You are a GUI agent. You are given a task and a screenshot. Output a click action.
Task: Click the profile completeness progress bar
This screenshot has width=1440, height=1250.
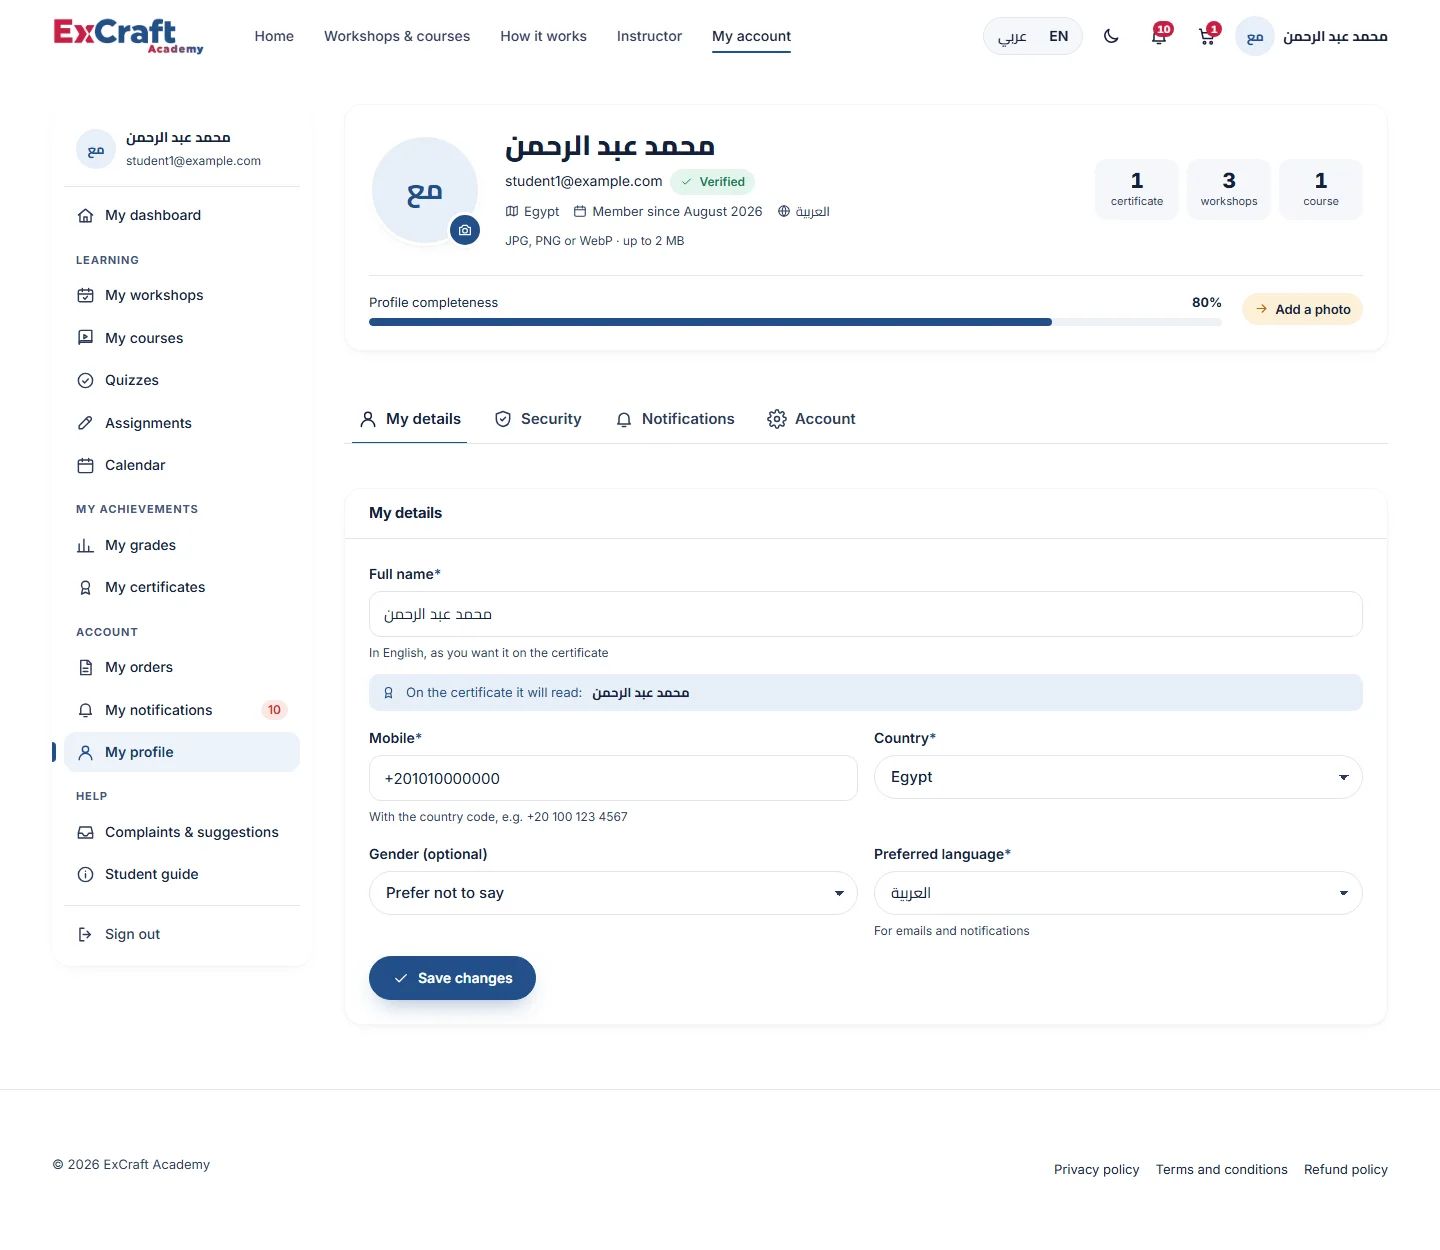[795, 322]
